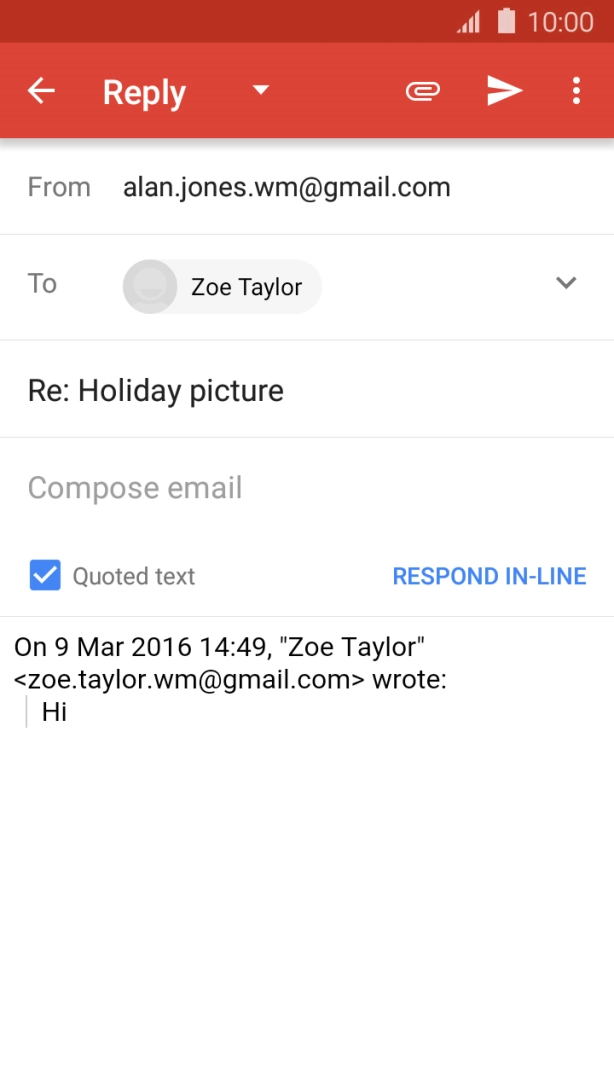The width and height of the screenshot is (614, 1092).
Task: Select the Reply header label
Action: point(143,90)
